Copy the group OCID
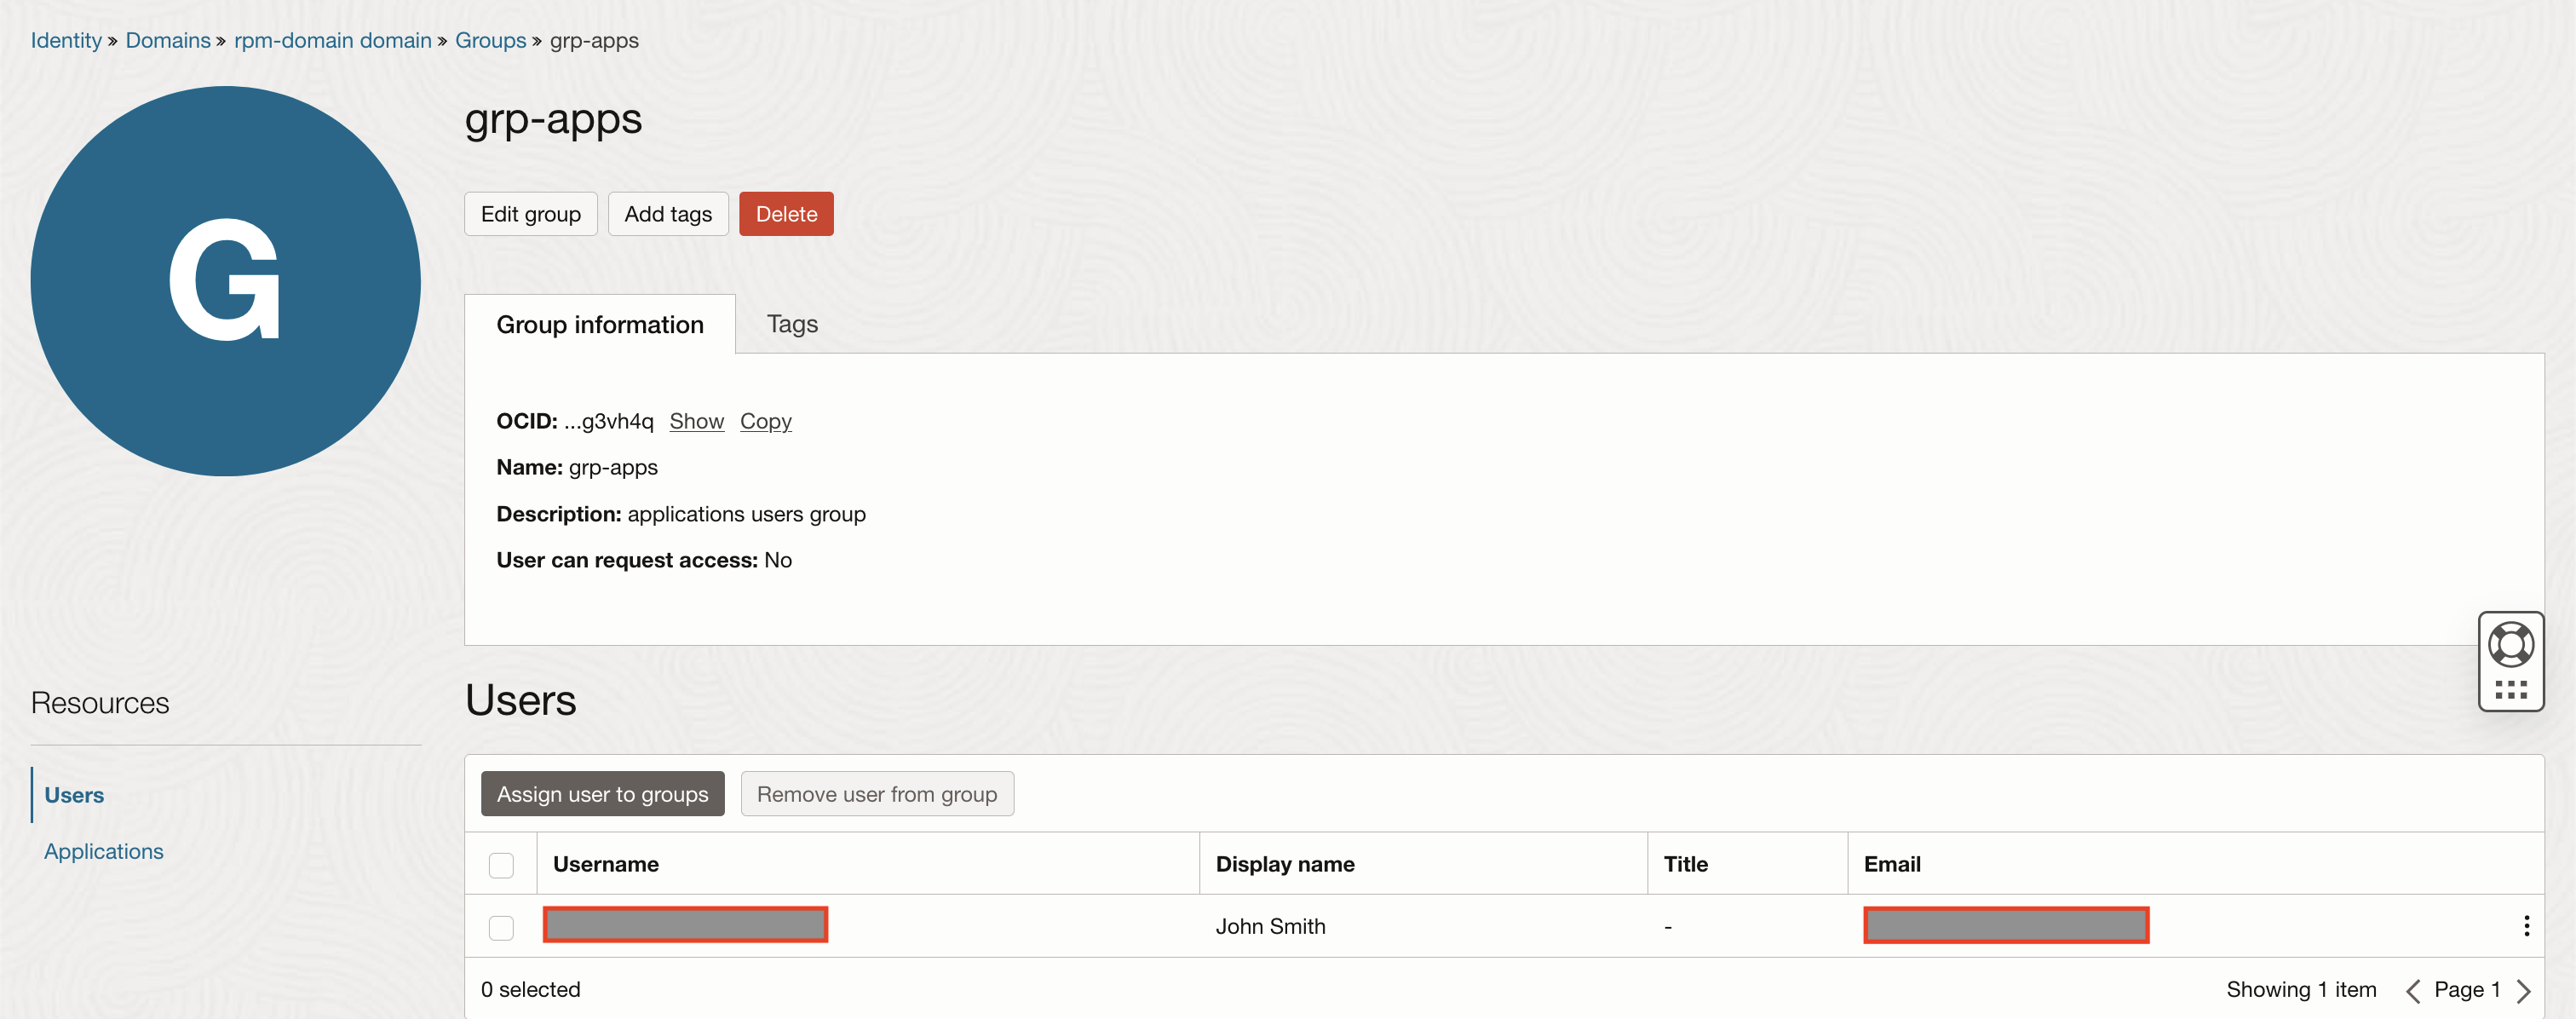 (765, 421)
